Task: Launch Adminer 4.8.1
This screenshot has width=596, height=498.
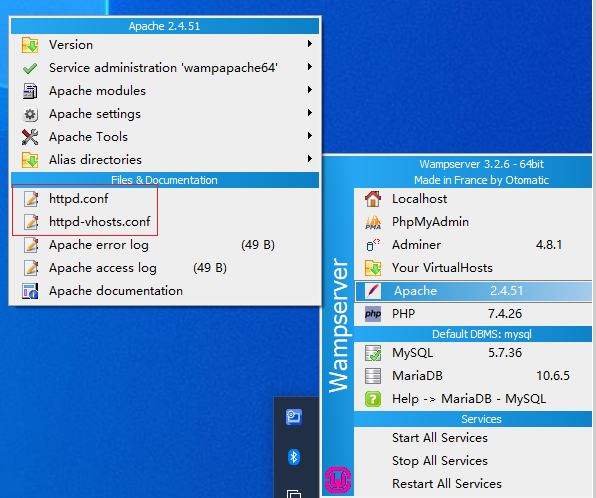Action: pos(473,245)
